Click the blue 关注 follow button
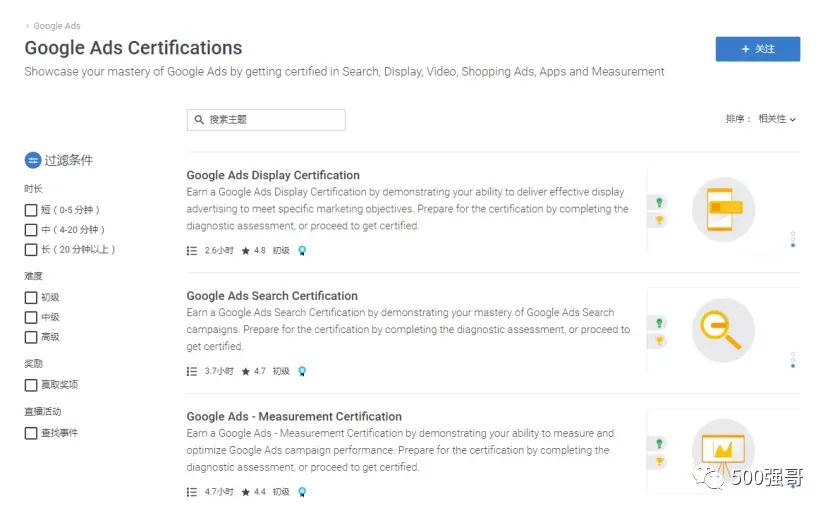 pos(757,49)
